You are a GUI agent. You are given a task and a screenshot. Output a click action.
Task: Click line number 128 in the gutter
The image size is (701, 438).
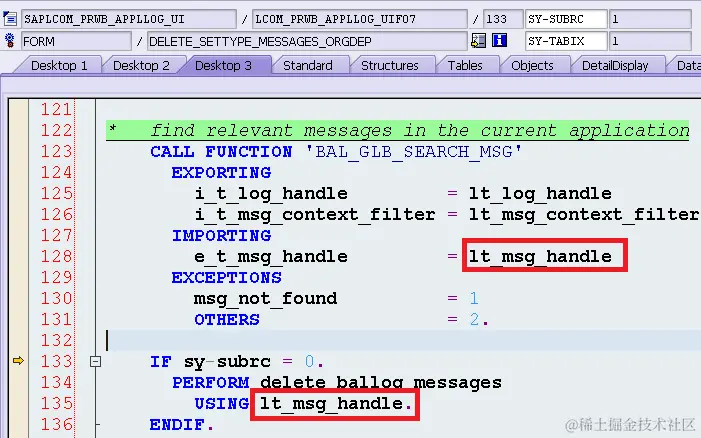[x=56, y=256]
